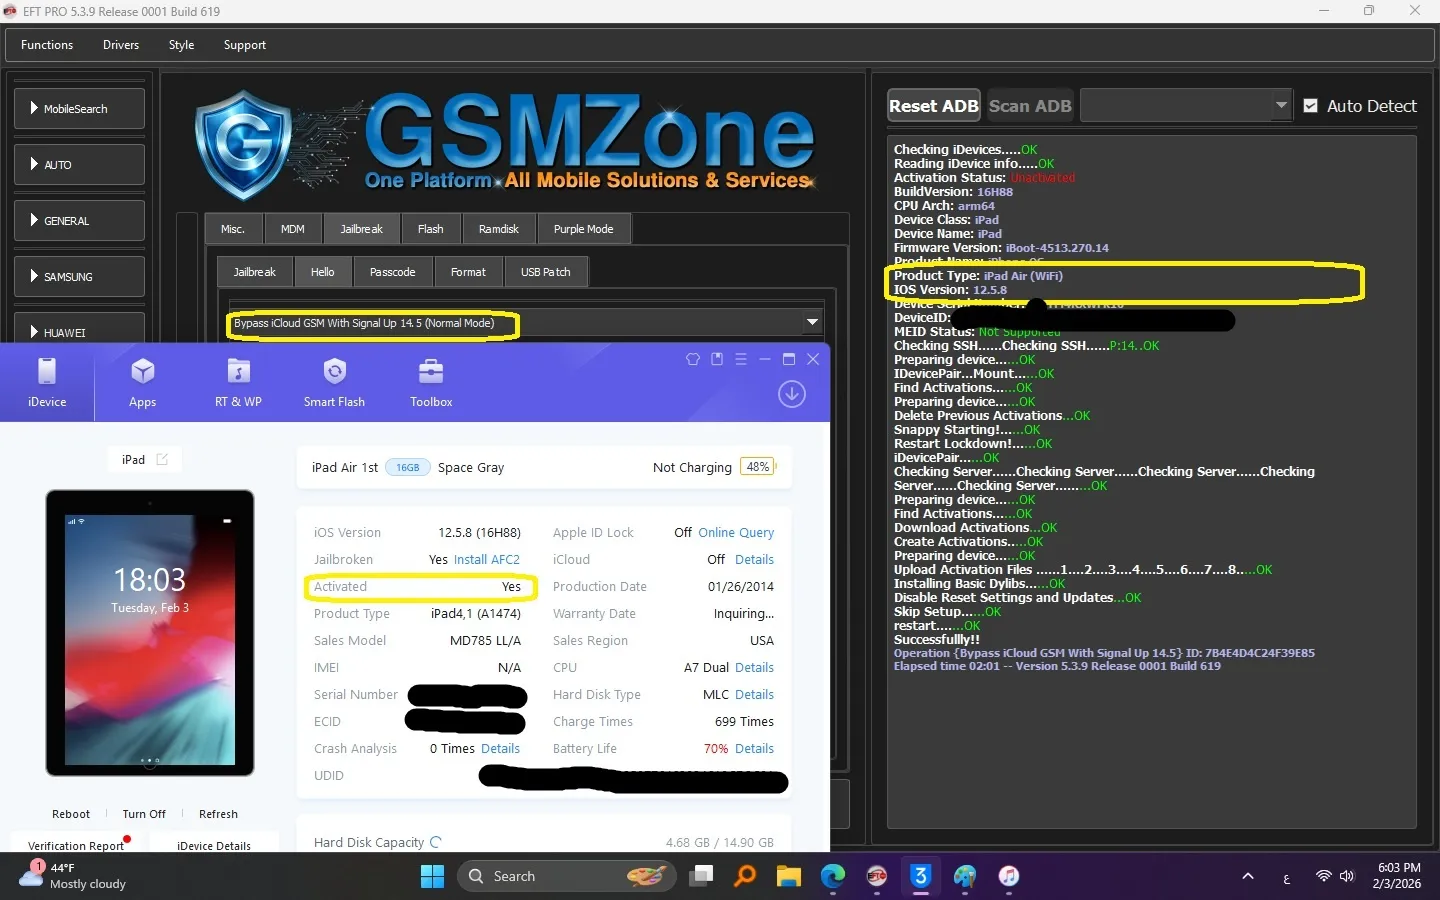Click the edit icon next to iPad name
This screenshot has width=1440, height=900.
162,460
